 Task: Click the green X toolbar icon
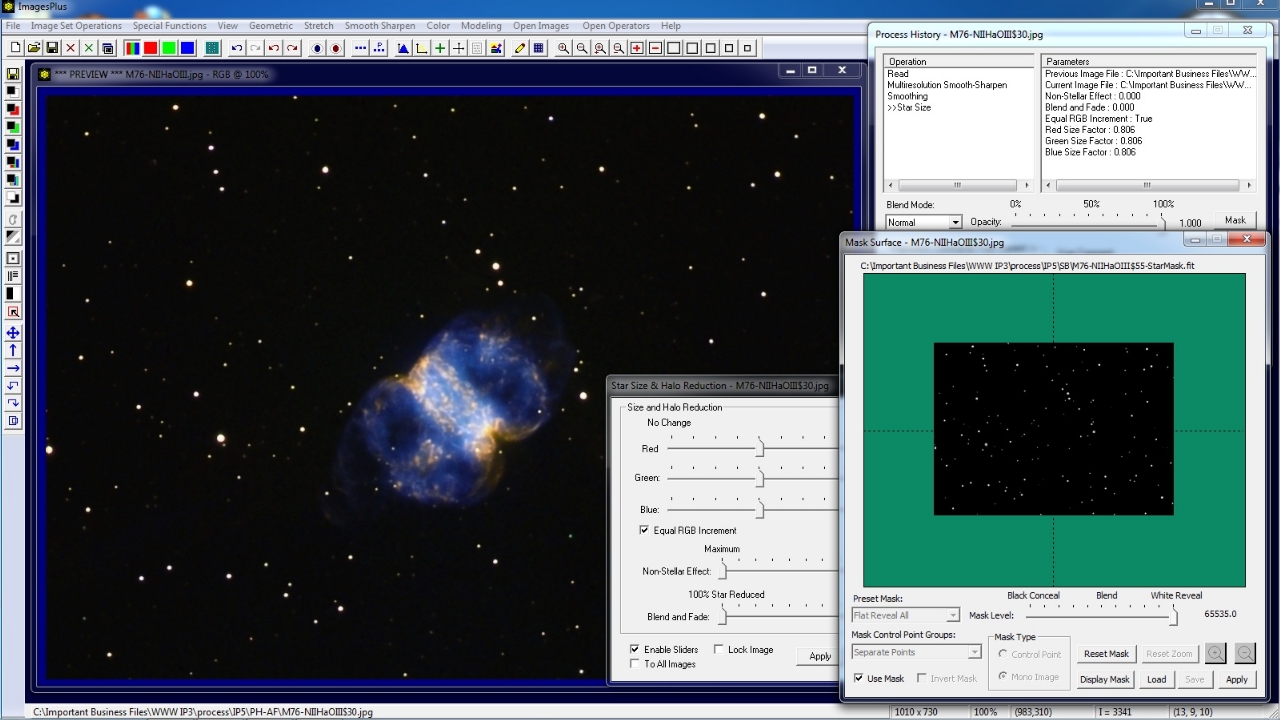click(x=89, y=47)
